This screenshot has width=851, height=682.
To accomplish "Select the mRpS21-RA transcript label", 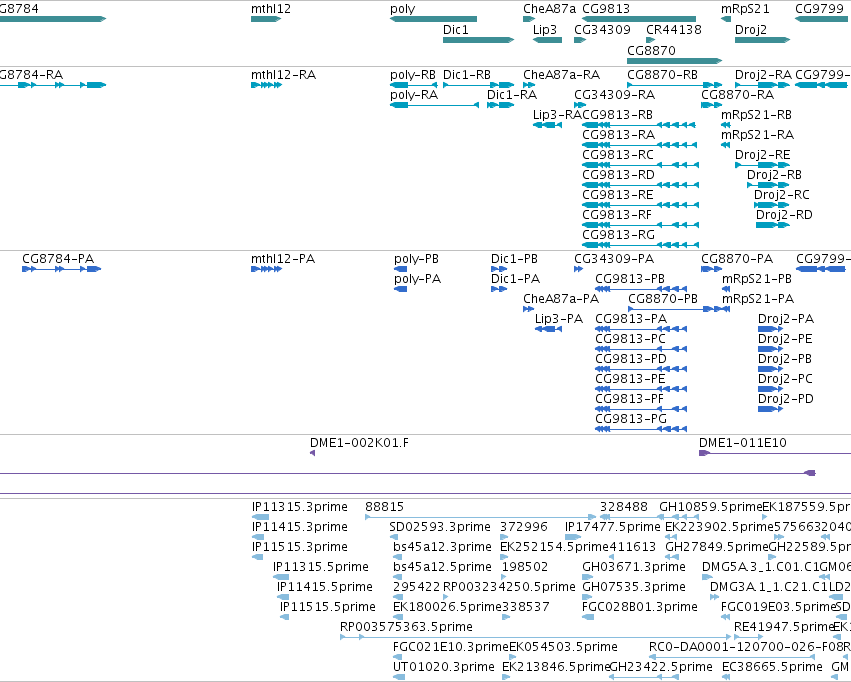I will coord(757,135).
